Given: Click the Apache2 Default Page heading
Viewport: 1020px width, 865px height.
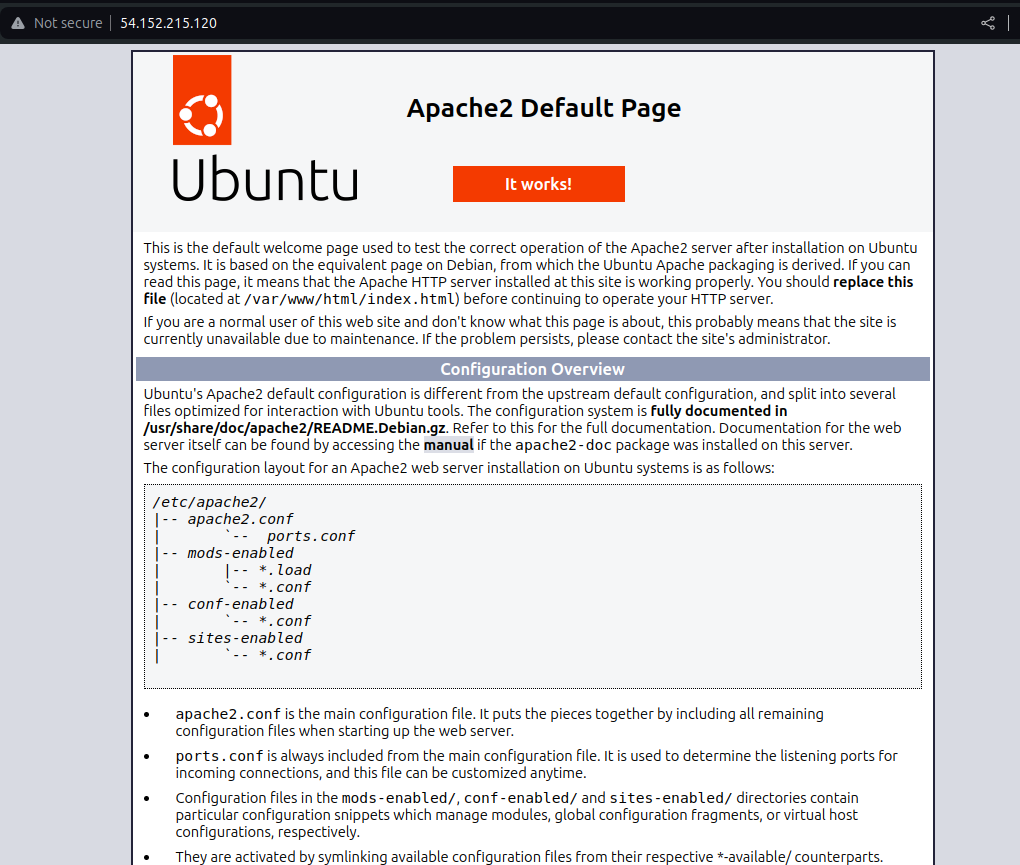Looking at the screenshot, I should pos(543,108).
